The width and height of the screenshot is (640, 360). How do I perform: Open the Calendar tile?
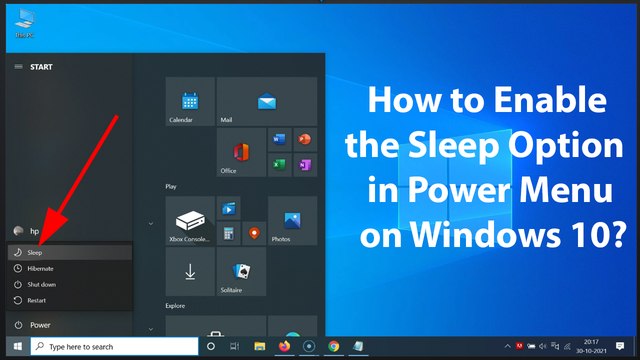click(x=190, y=101)
